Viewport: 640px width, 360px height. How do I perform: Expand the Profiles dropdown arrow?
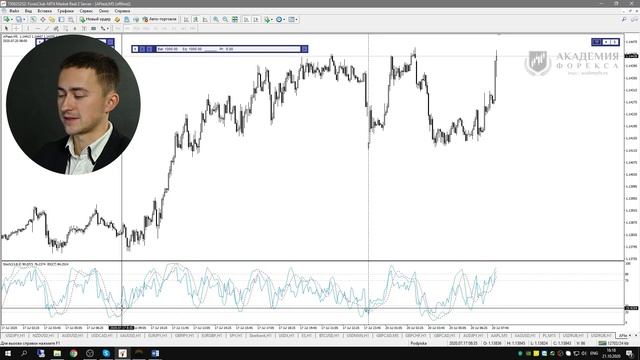coord(24,19)
